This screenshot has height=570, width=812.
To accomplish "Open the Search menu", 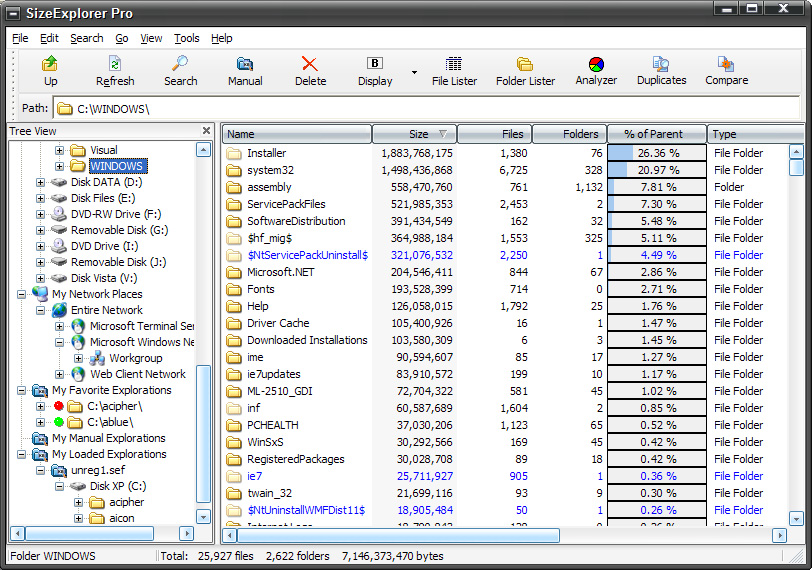I will tap(86, 38).
